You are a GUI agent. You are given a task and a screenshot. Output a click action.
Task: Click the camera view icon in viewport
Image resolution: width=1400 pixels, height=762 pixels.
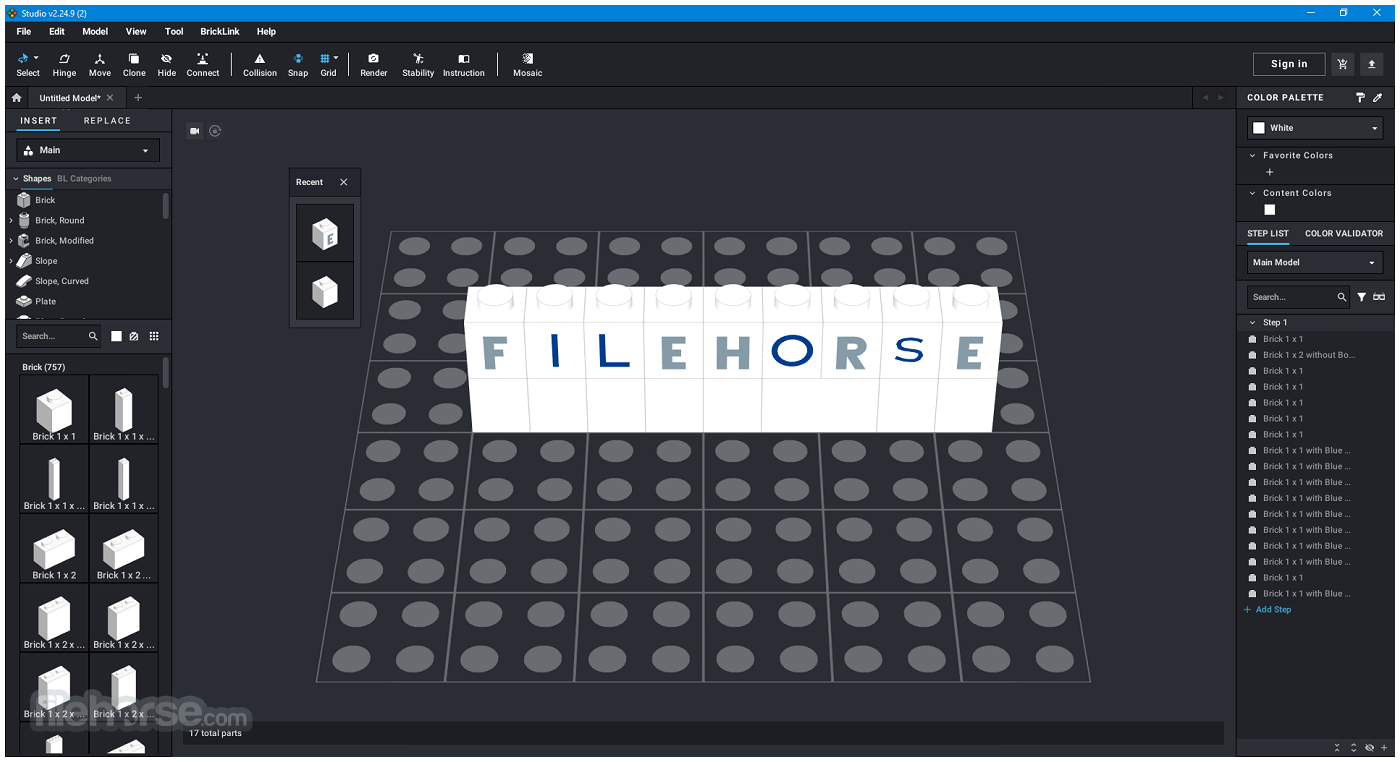pos(195,130)
